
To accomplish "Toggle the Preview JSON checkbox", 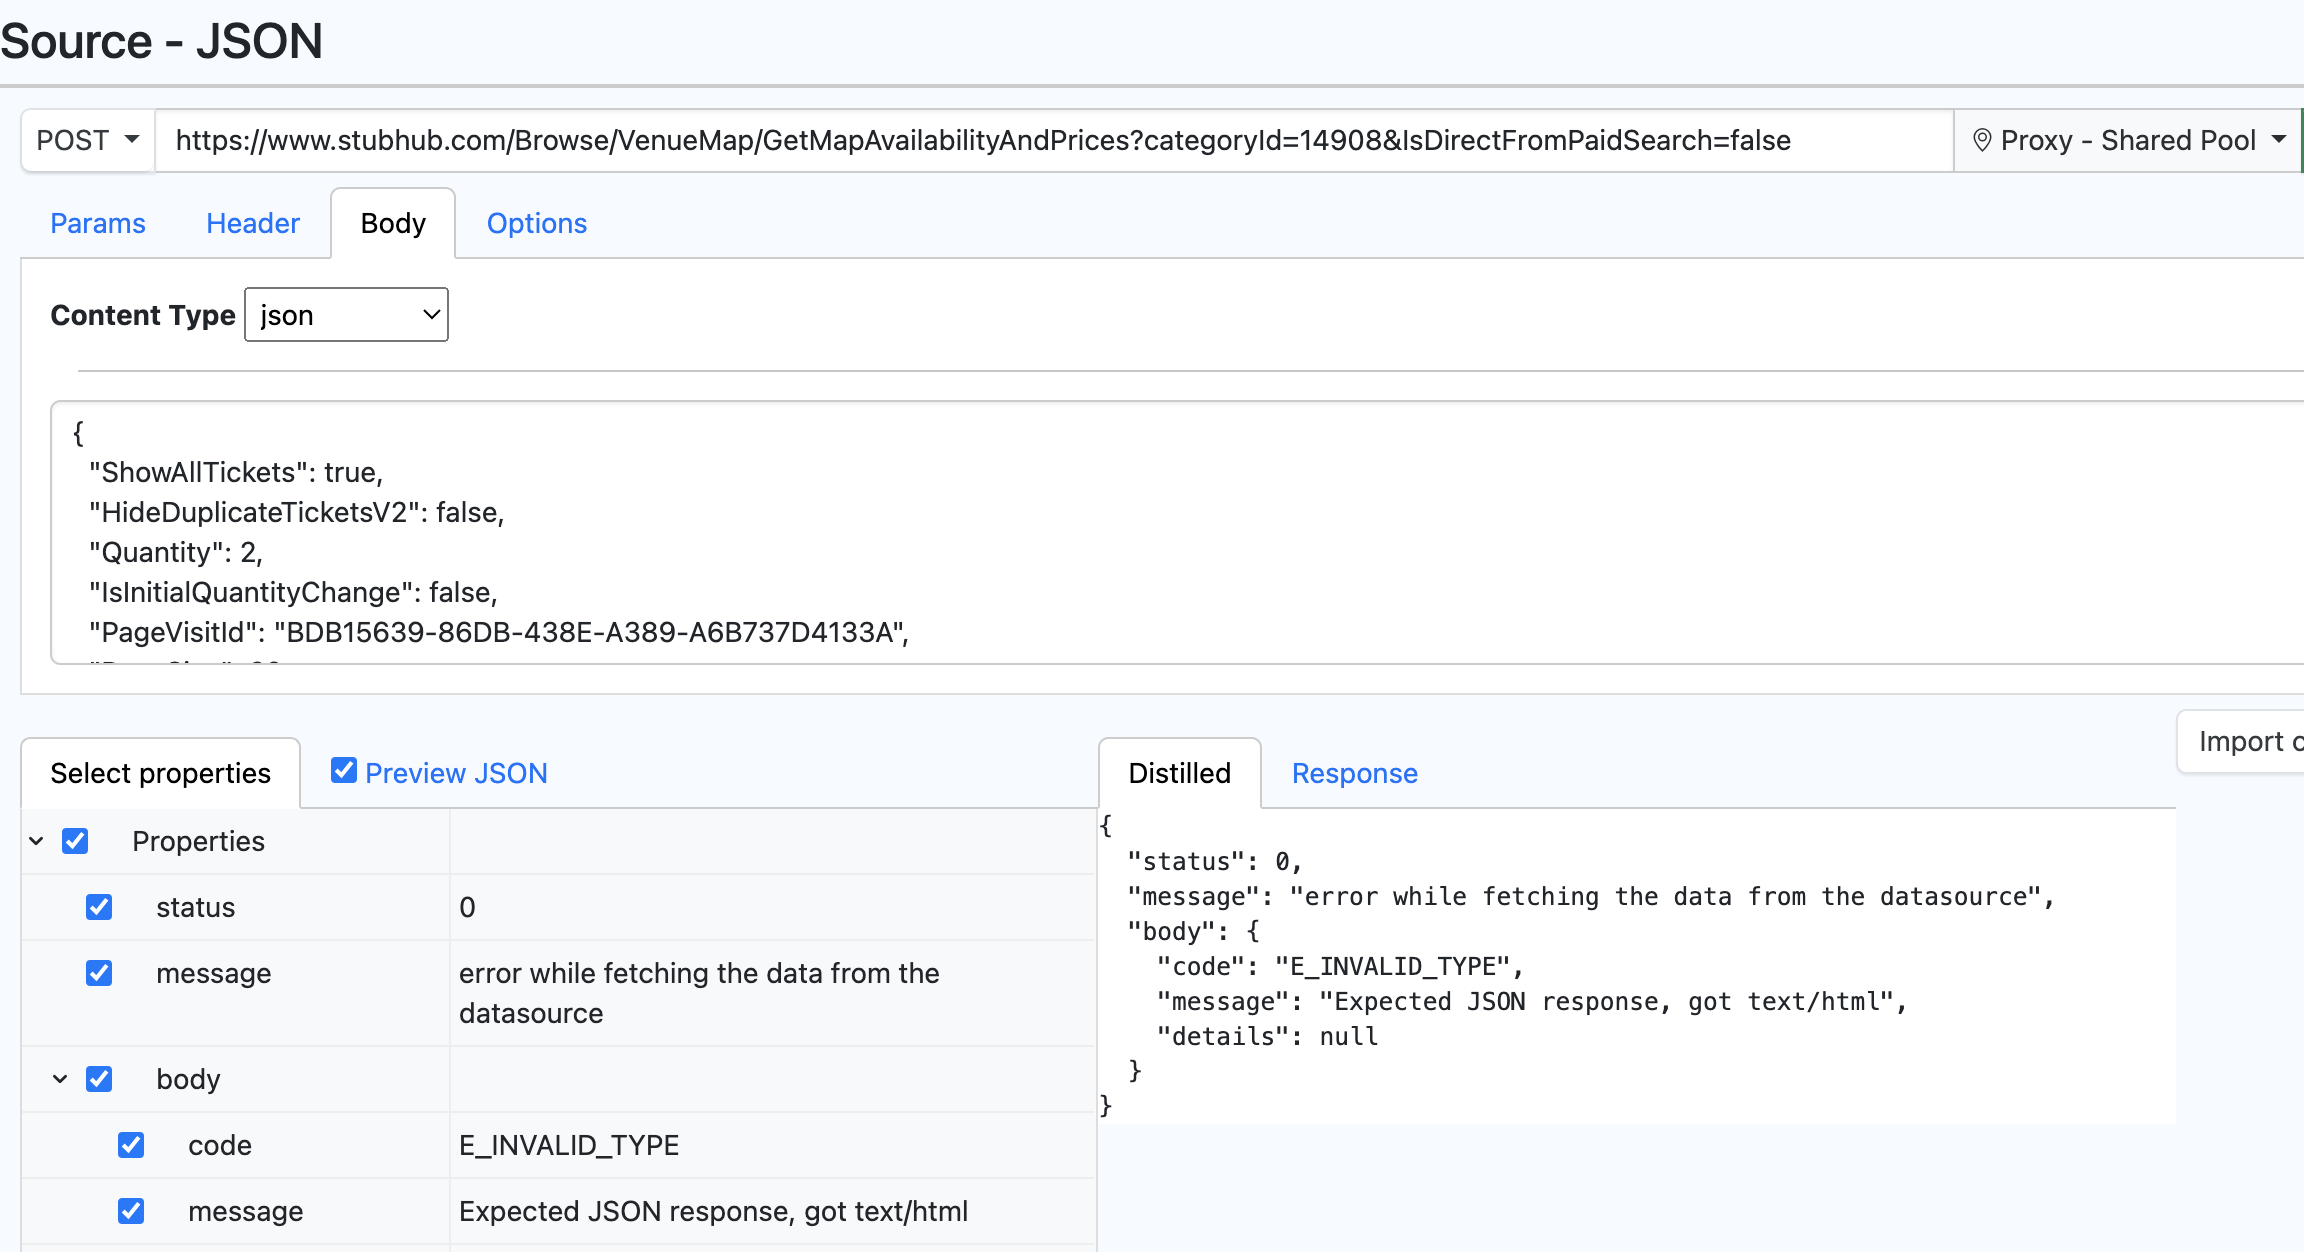I will coord(344,771).
